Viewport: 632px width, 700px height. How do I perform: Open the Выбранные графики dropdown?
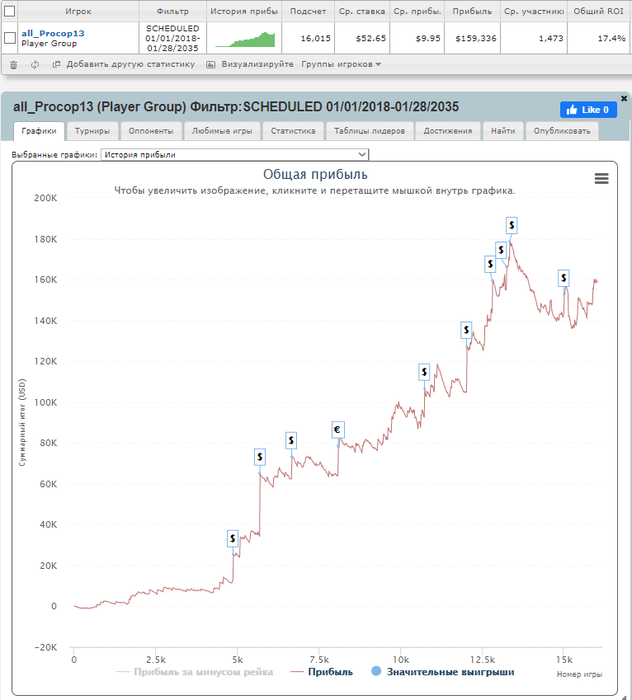[x=235, y=154]
